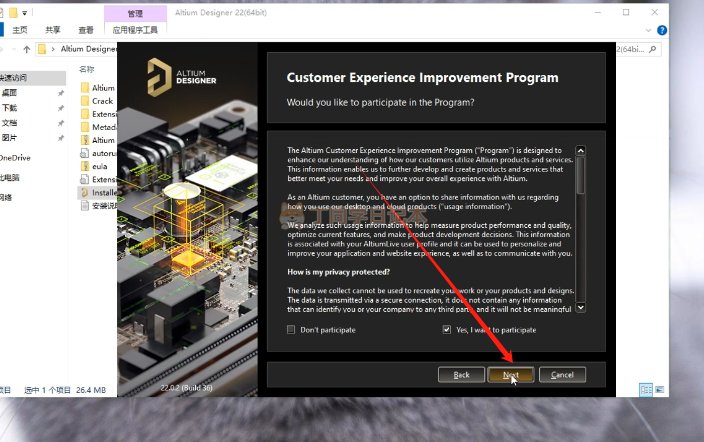Click the Next button in installer

[510, 375]
